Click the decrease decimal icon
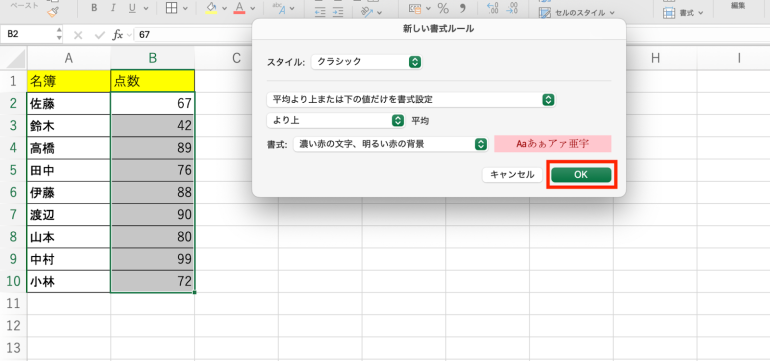This screenshot has height=361, width=770. pyautogui.click(x=512, y=8)
